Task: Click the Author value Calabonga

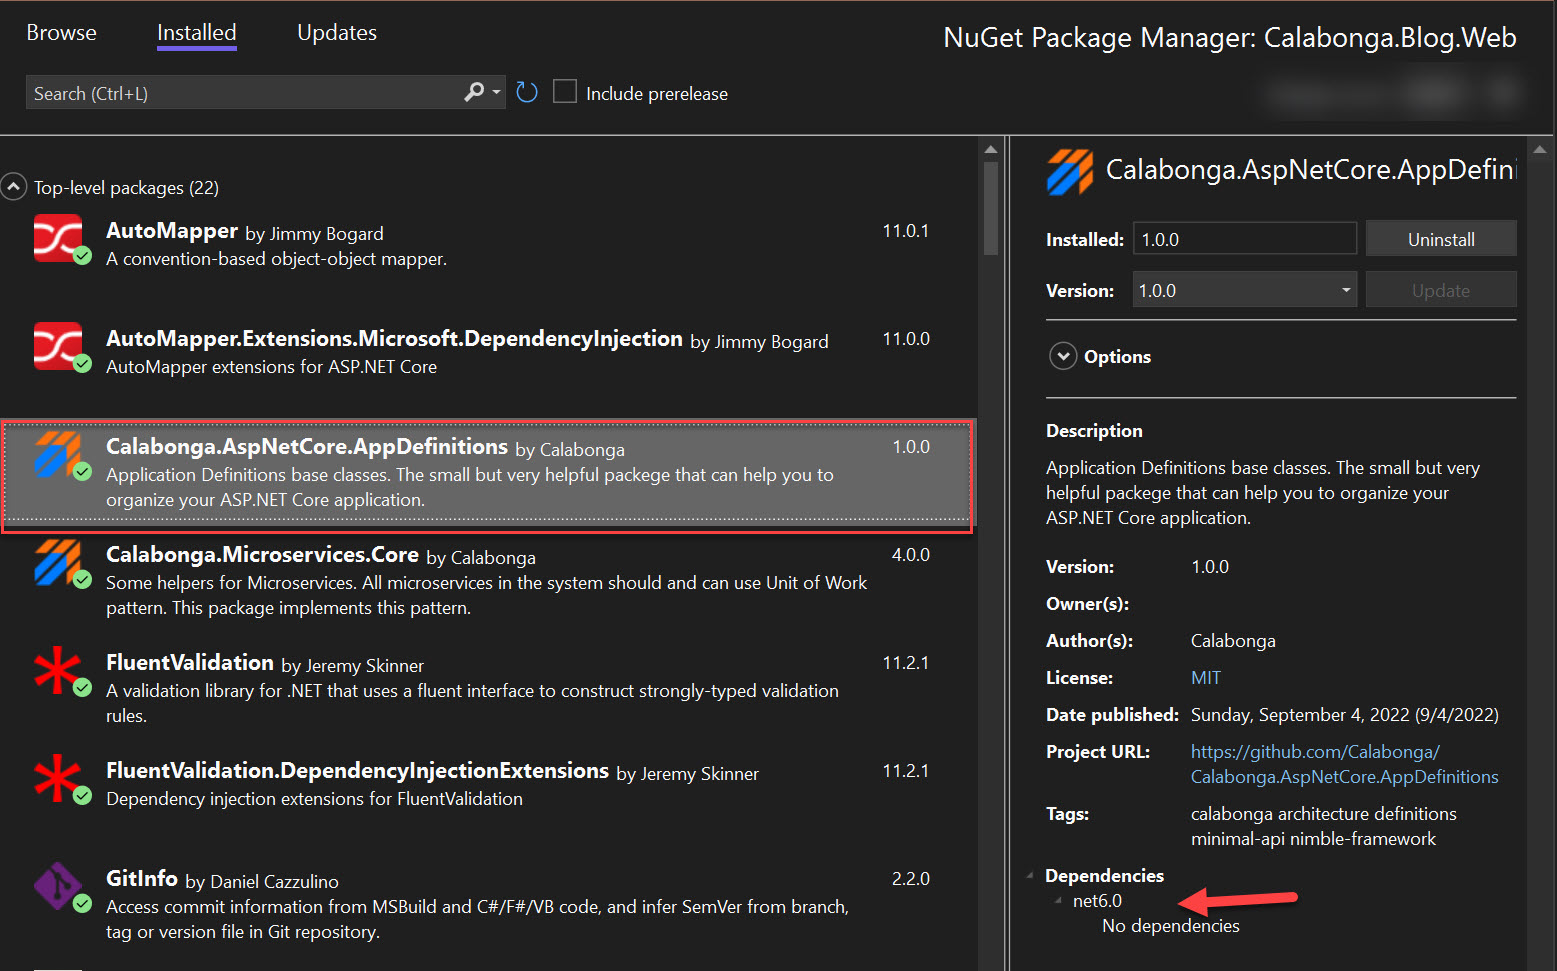Action: [x=1233, y=641]
